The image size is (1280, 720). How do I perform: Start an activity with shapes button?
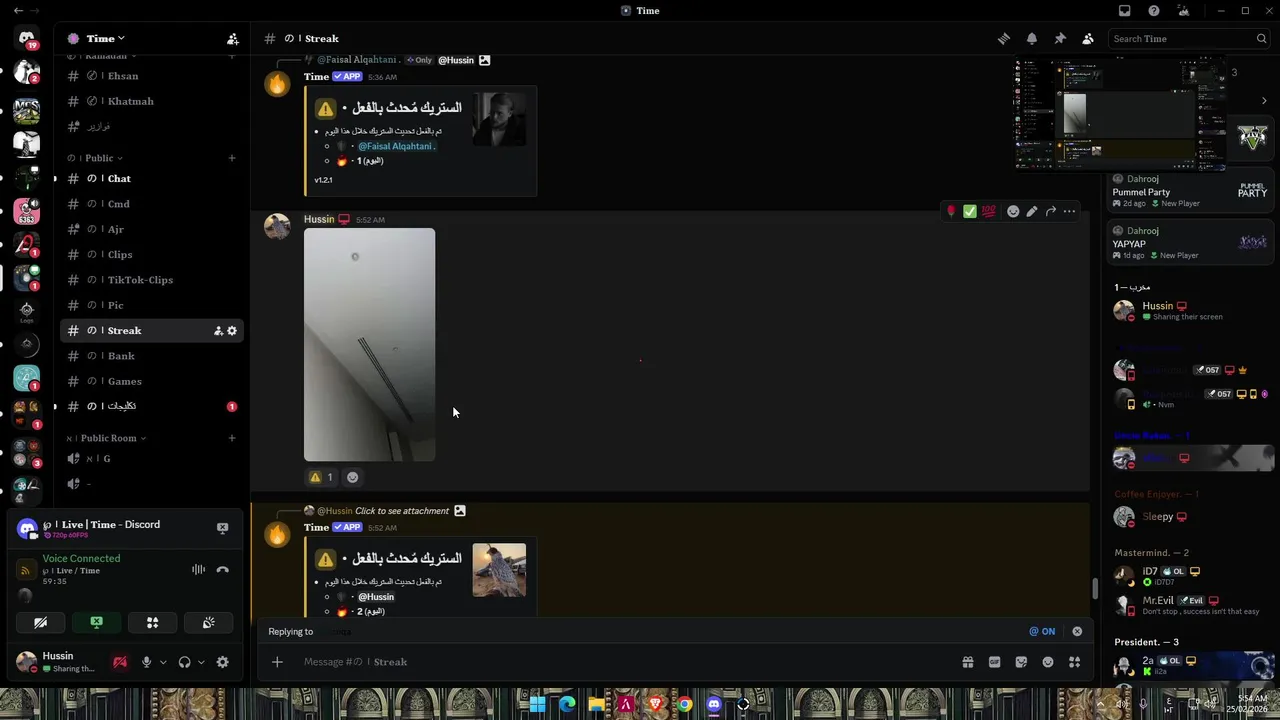[152, 622]
